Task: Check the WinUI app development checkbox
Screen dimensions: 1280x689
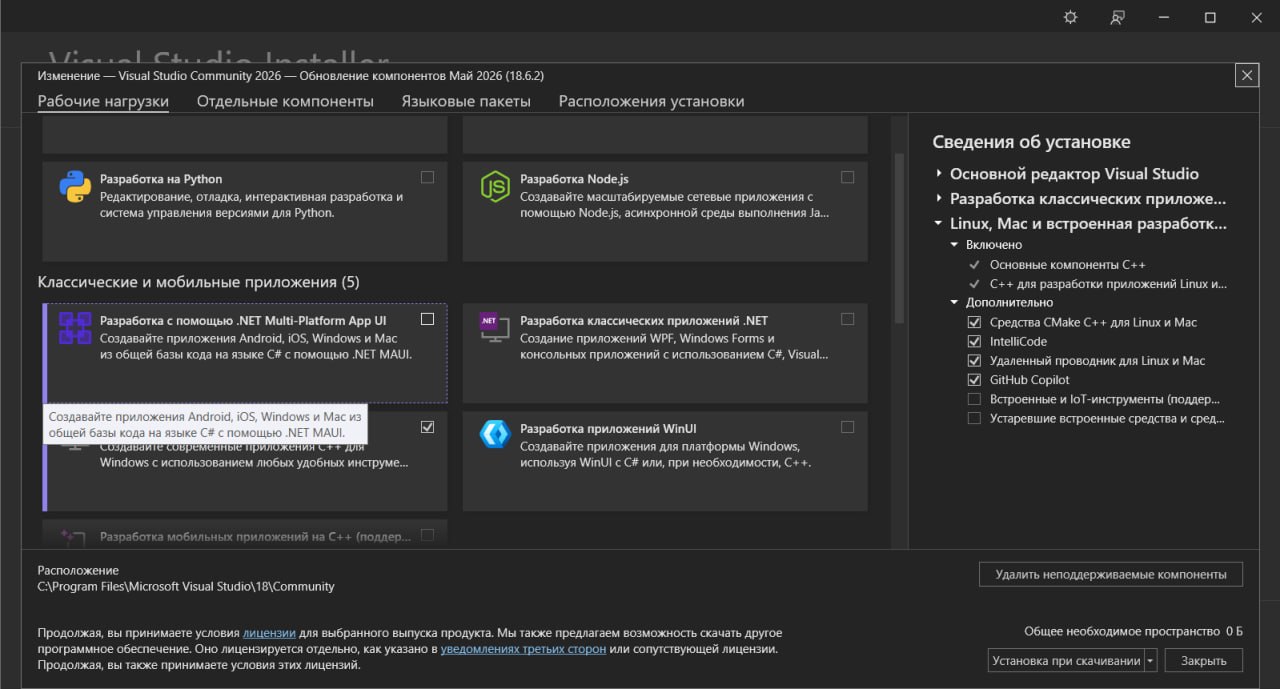Action: coord(848,427)
